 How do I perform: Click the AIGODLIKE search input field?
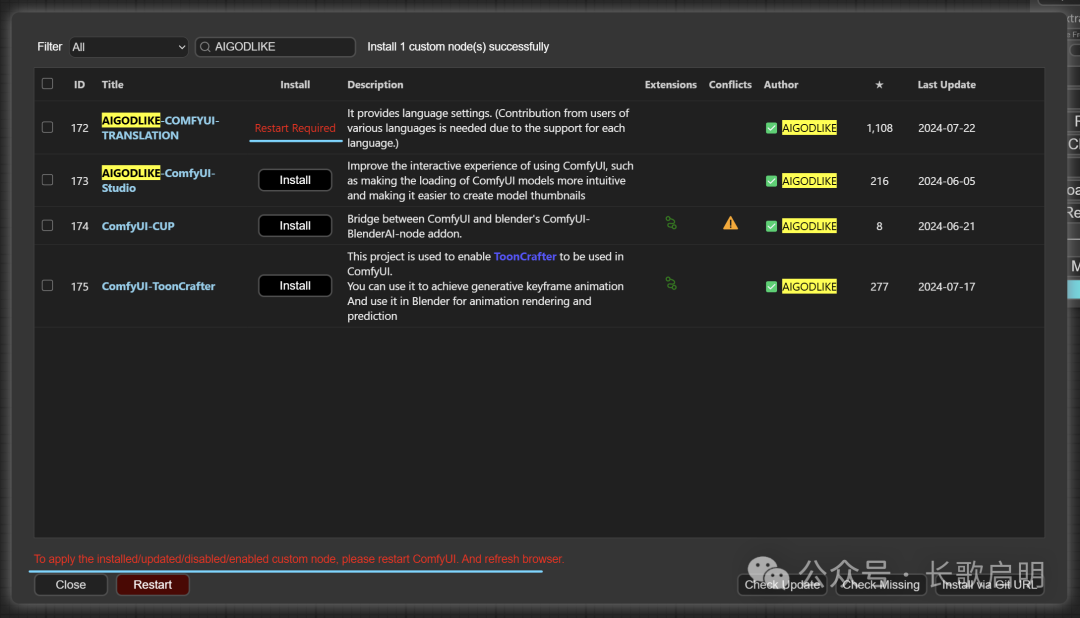(276, 47)
